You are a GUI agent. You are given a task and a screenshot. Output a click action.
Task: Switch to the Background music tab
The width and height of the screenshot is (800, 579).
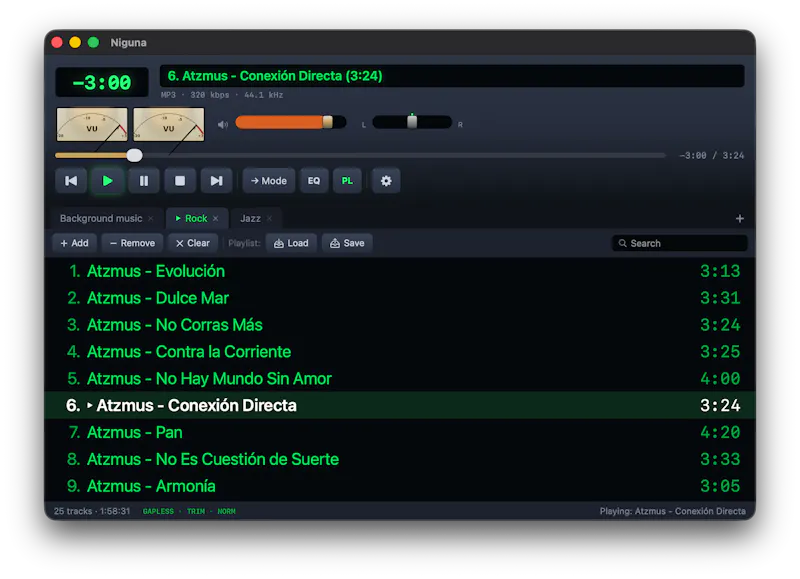[x=101, y=218]
